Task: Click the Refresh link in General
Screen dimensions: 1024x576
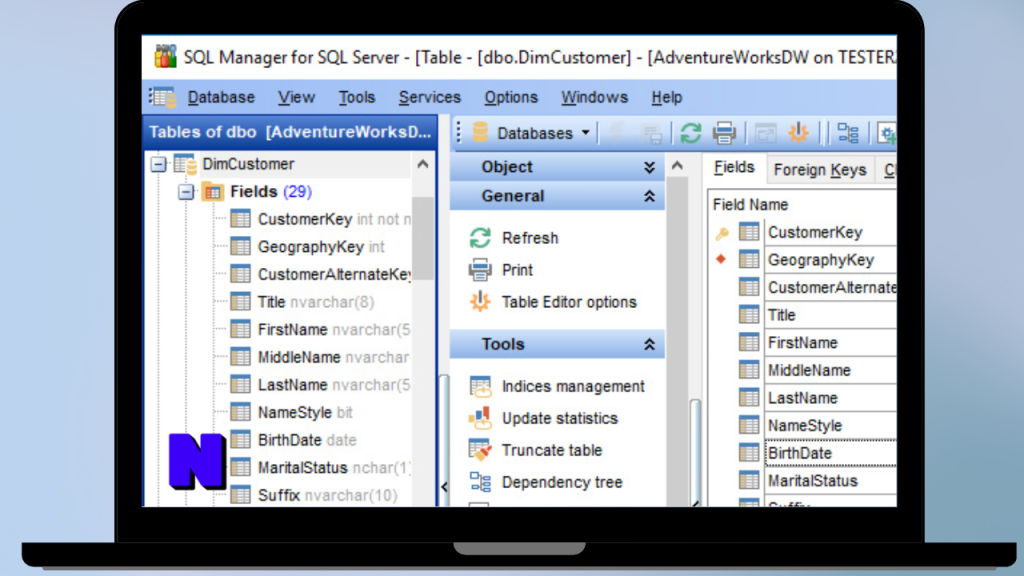Action: click(530, 238)
